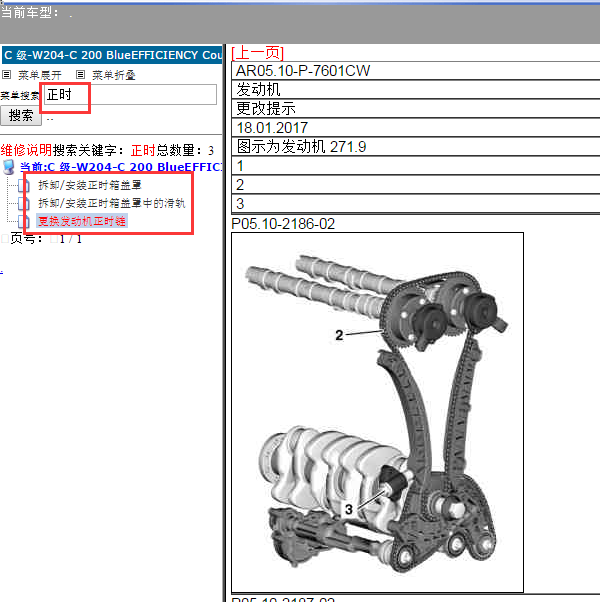Click the 发动机 table row
This screenshot has height=602, width=600.
(415, 89)
